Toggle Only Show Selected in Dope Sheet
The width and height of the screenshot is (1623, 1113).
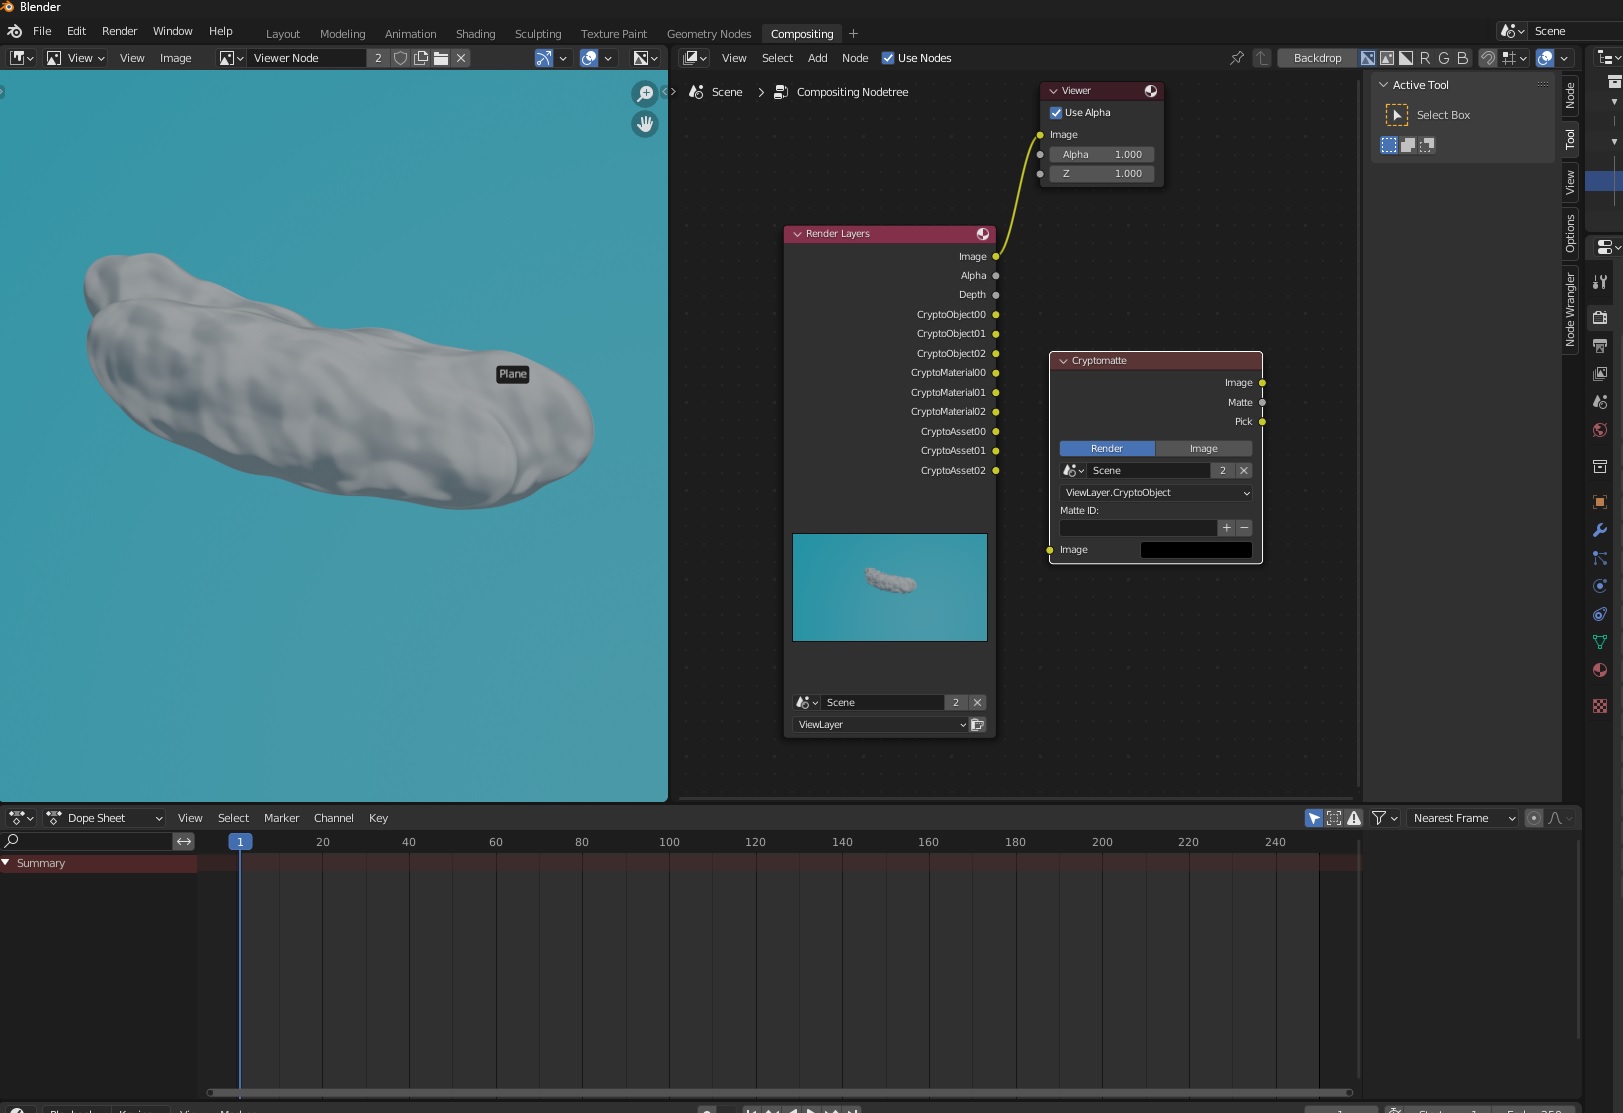[x=1314, y=818]
